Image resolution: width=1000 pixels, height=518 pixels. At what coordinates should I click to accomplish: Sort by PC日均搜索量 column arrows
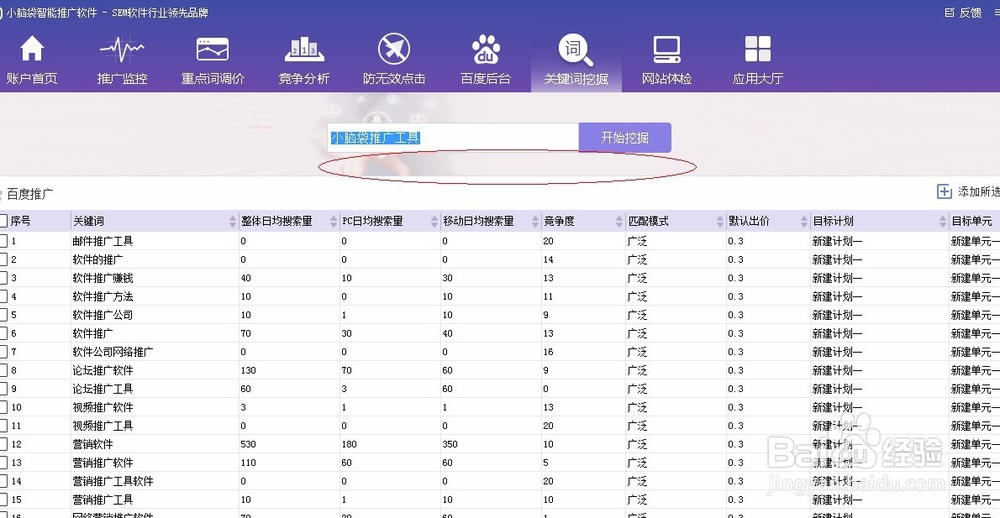click(434, 221)
